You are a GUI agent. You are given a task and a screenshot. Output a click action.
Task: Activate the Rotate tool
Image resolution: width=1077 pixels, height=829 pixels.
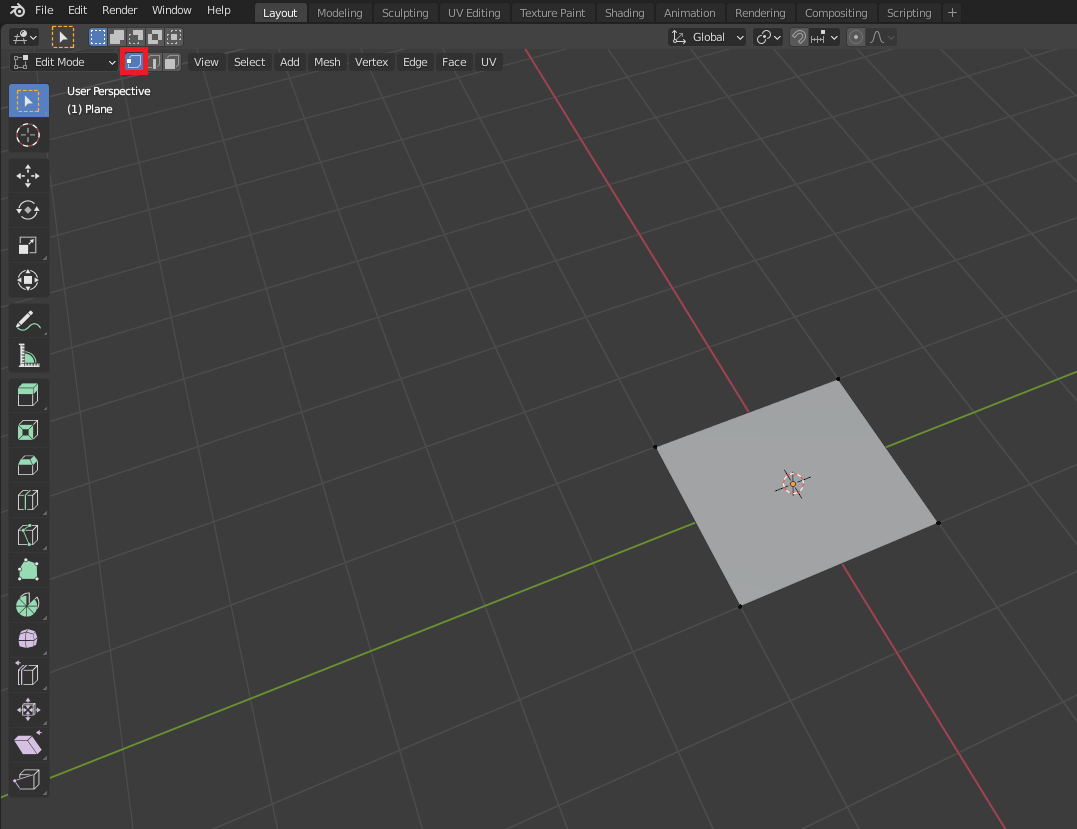[x=28, y=210]
